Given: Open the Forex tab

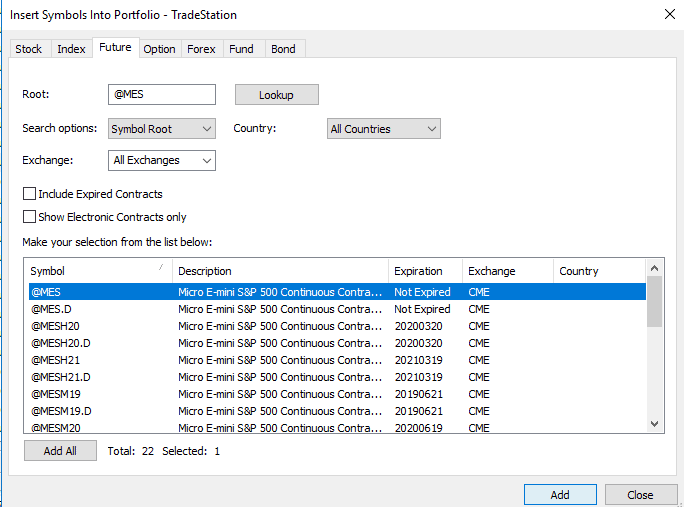Looking at the screenshot, I should [x=201, y=49].
